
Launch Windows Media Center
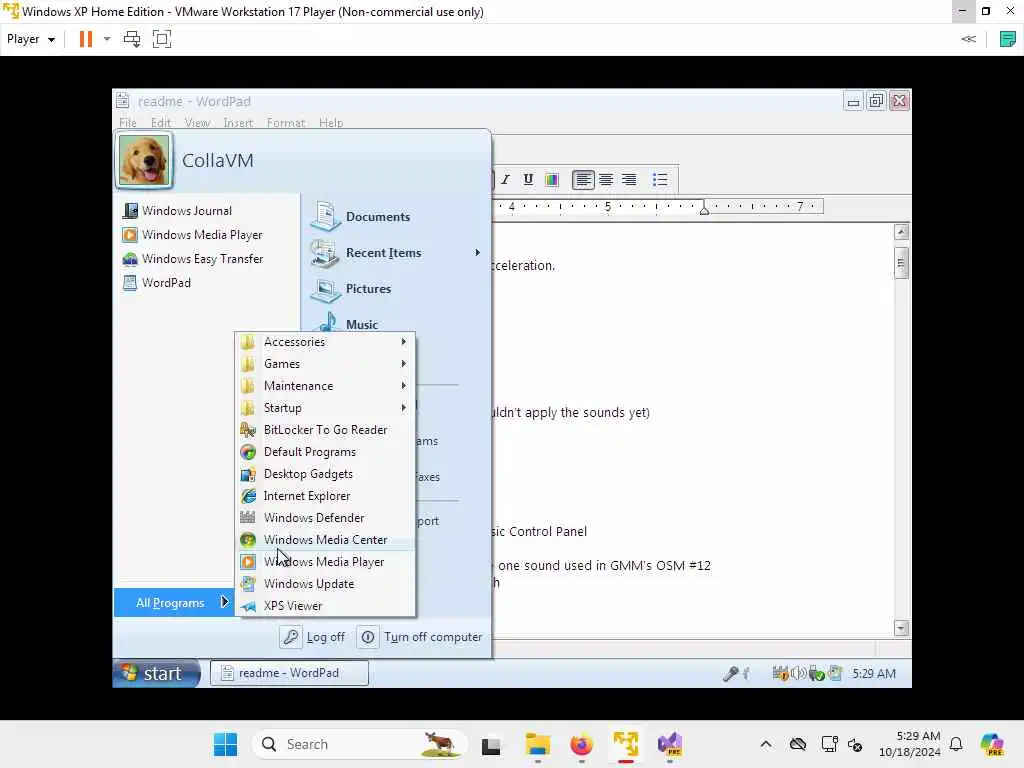[x=325, y=539]
